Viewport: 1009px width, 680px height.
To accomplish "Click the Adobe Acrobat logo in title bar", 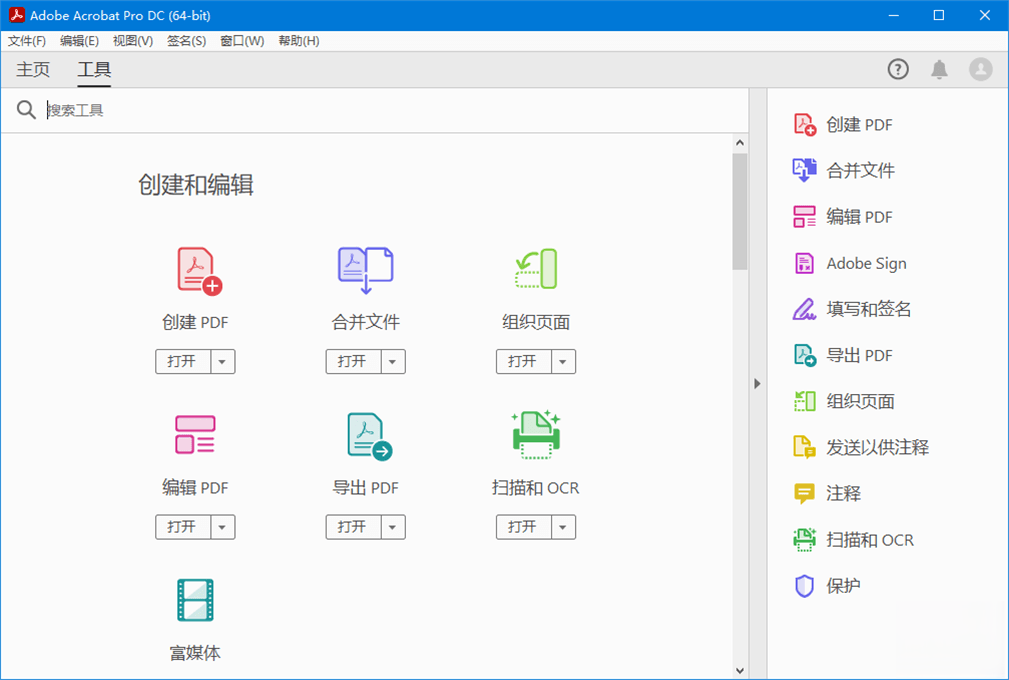I will coord(17,15).
